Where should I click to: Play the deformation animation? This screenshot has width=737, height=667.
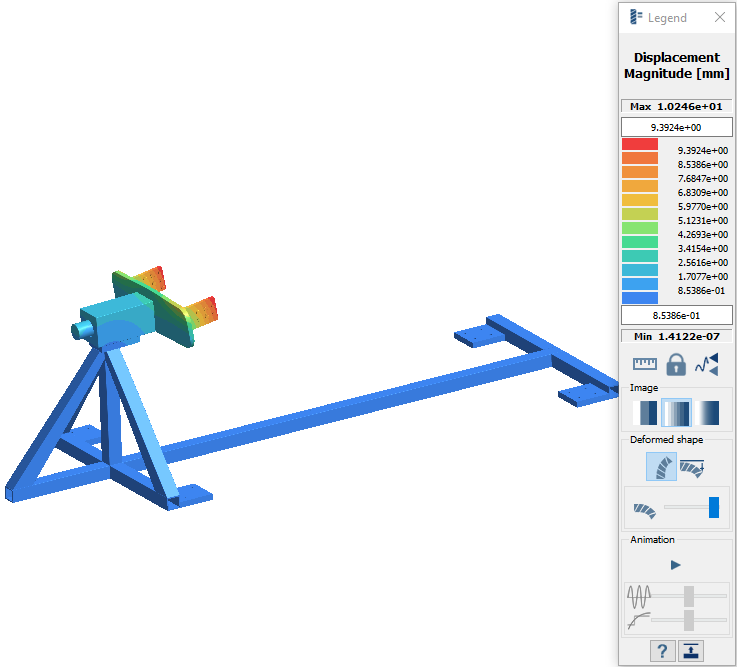pos(676,565)
